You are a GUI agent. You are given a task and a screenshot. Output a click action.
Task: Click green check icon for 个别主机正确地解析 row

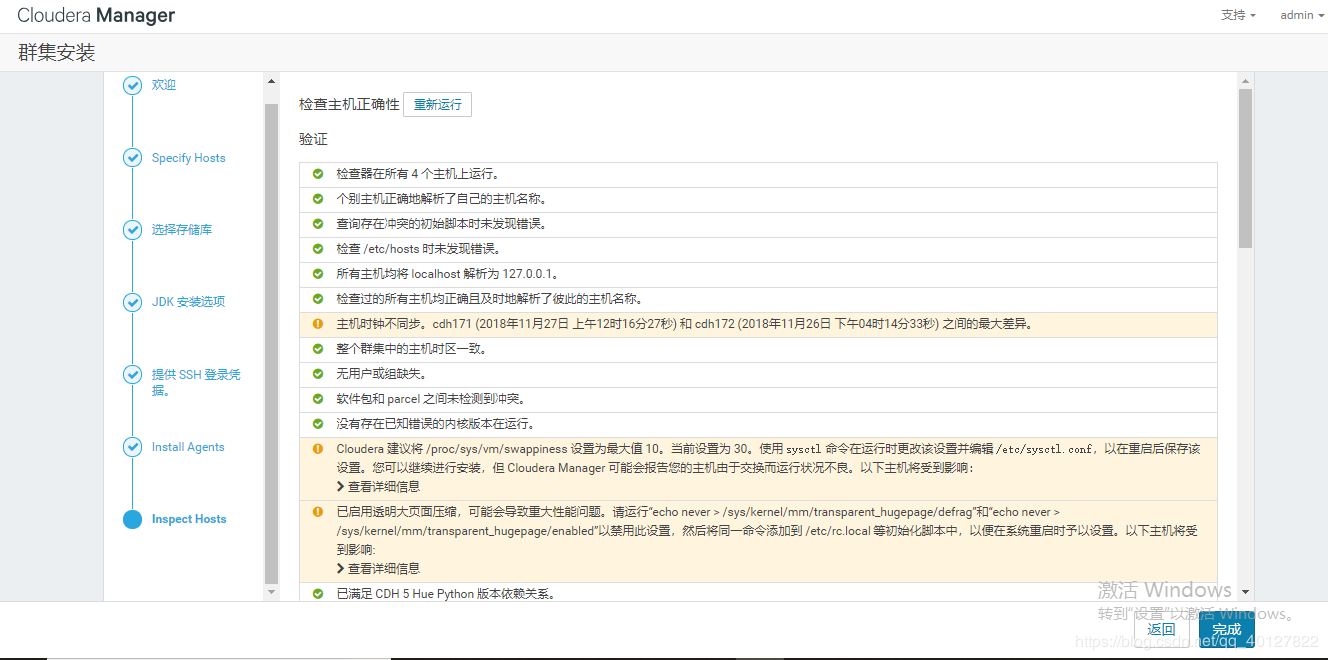pos(318,199)
